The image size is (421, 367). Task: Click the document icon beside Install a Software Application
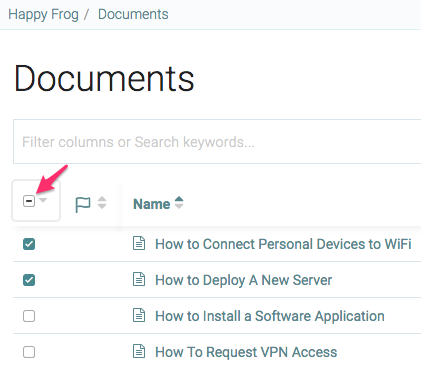[x=139, y=315]
